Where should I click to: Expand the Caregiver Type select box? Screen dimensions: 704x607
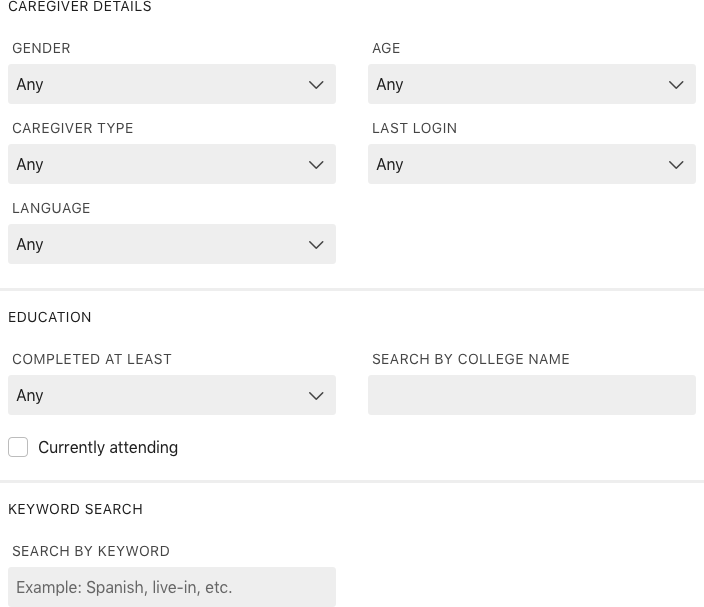click(150, 165)
